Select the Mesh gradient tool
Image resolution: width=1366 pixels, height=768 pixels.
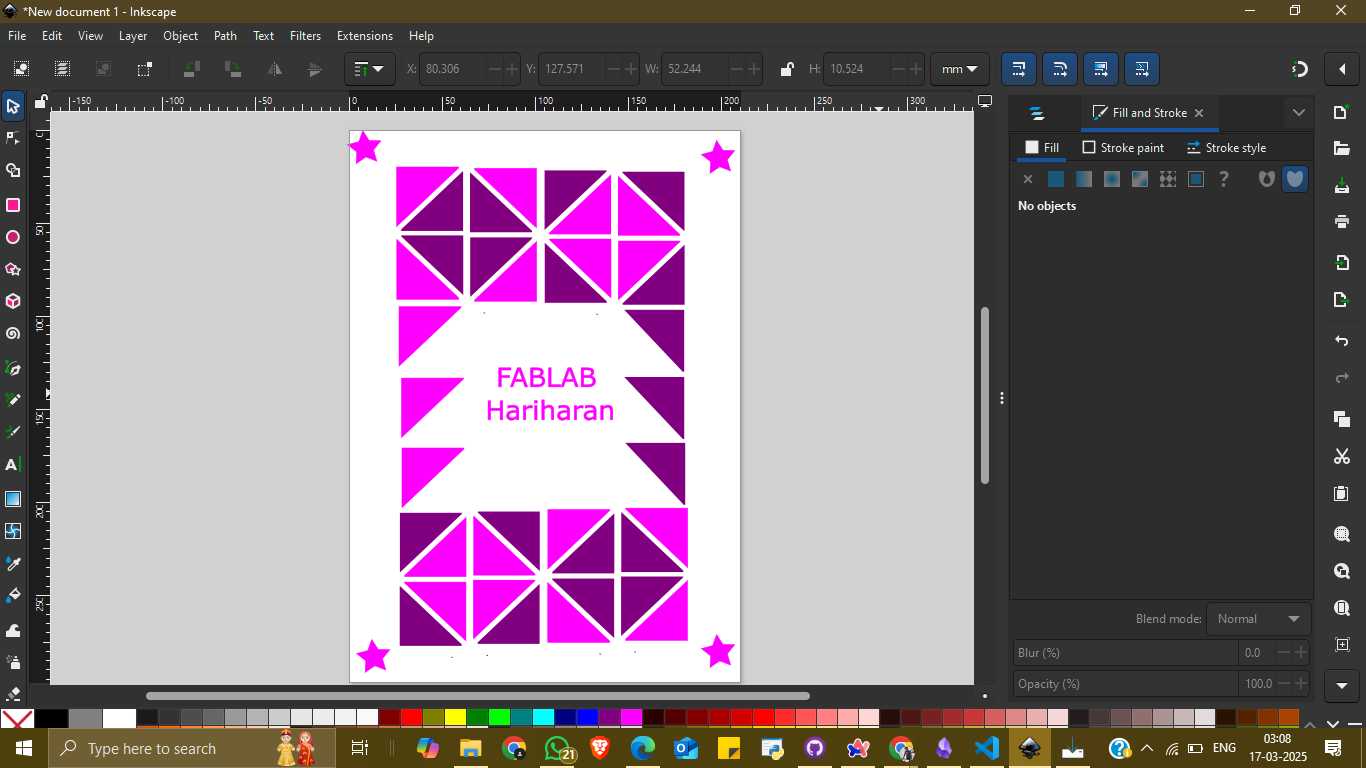point(13,531)
